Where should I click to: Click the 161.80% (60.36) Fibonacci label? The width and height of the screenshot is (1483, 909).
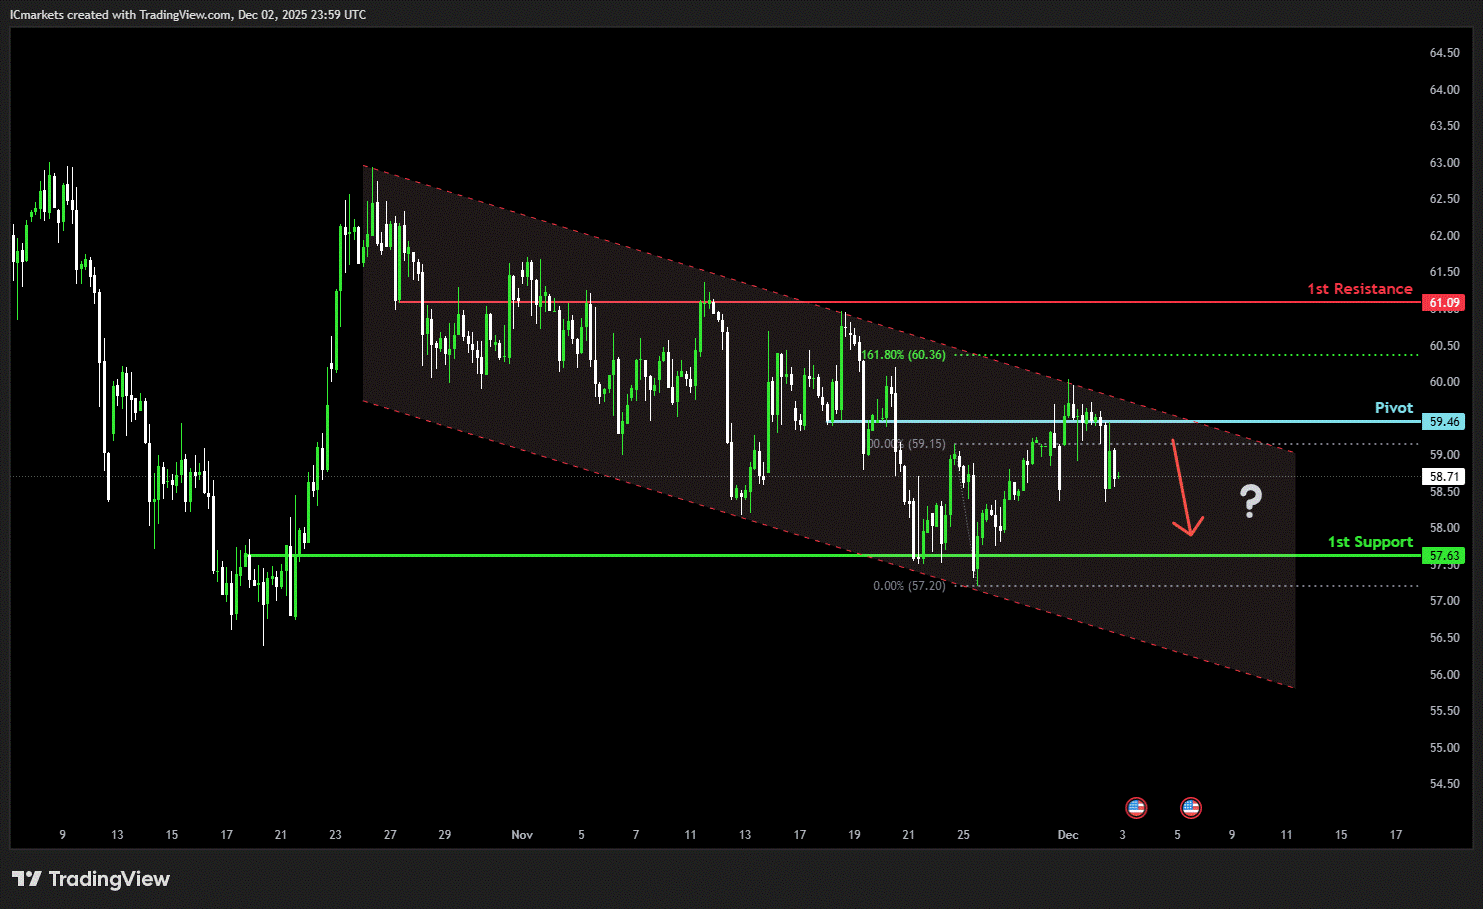[904, 355]
